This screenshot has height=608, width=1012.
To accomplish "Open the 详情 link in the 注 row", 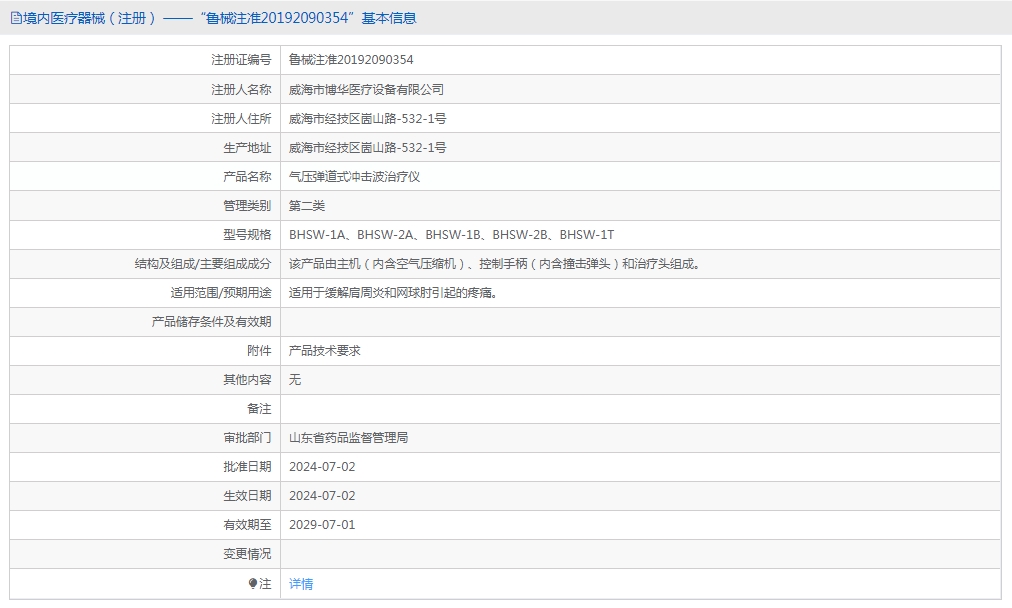I will pyautogui.click(x=301, y=583).
